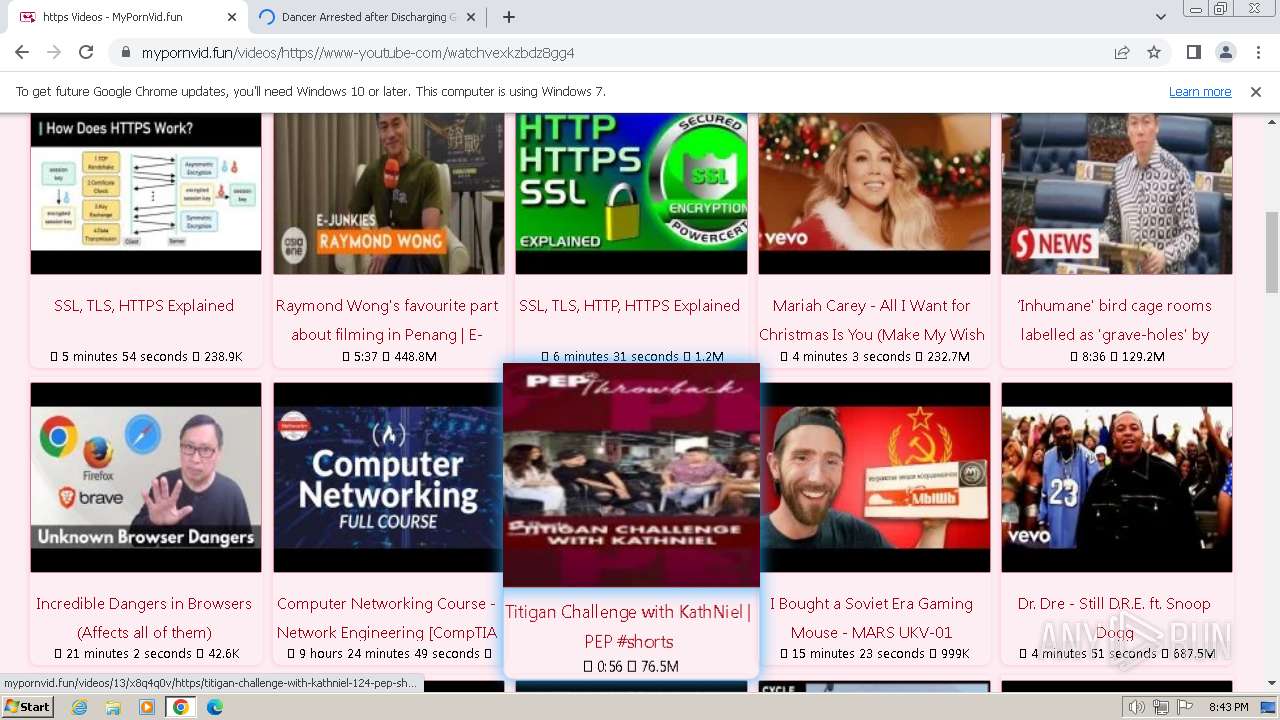This screenshot has height=720, width=1280.
Task: Open 'Computer Networking Course' title link
Action: (387, 618)
